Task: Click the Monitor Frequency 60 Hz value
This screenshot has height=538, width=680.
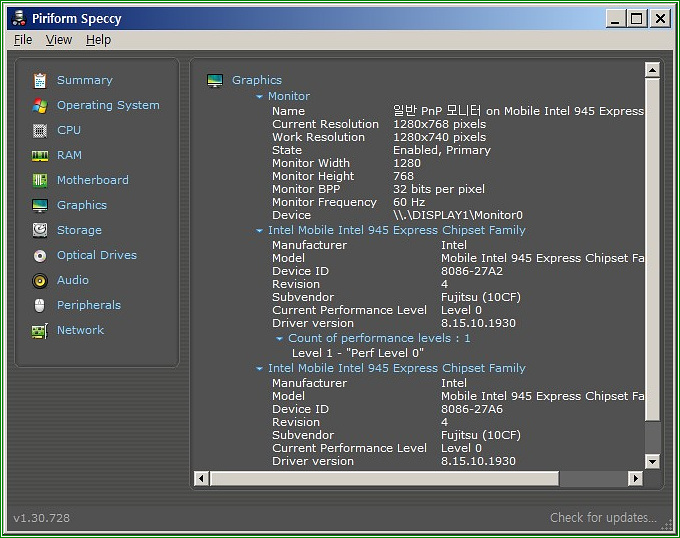Action: (409, 202)
